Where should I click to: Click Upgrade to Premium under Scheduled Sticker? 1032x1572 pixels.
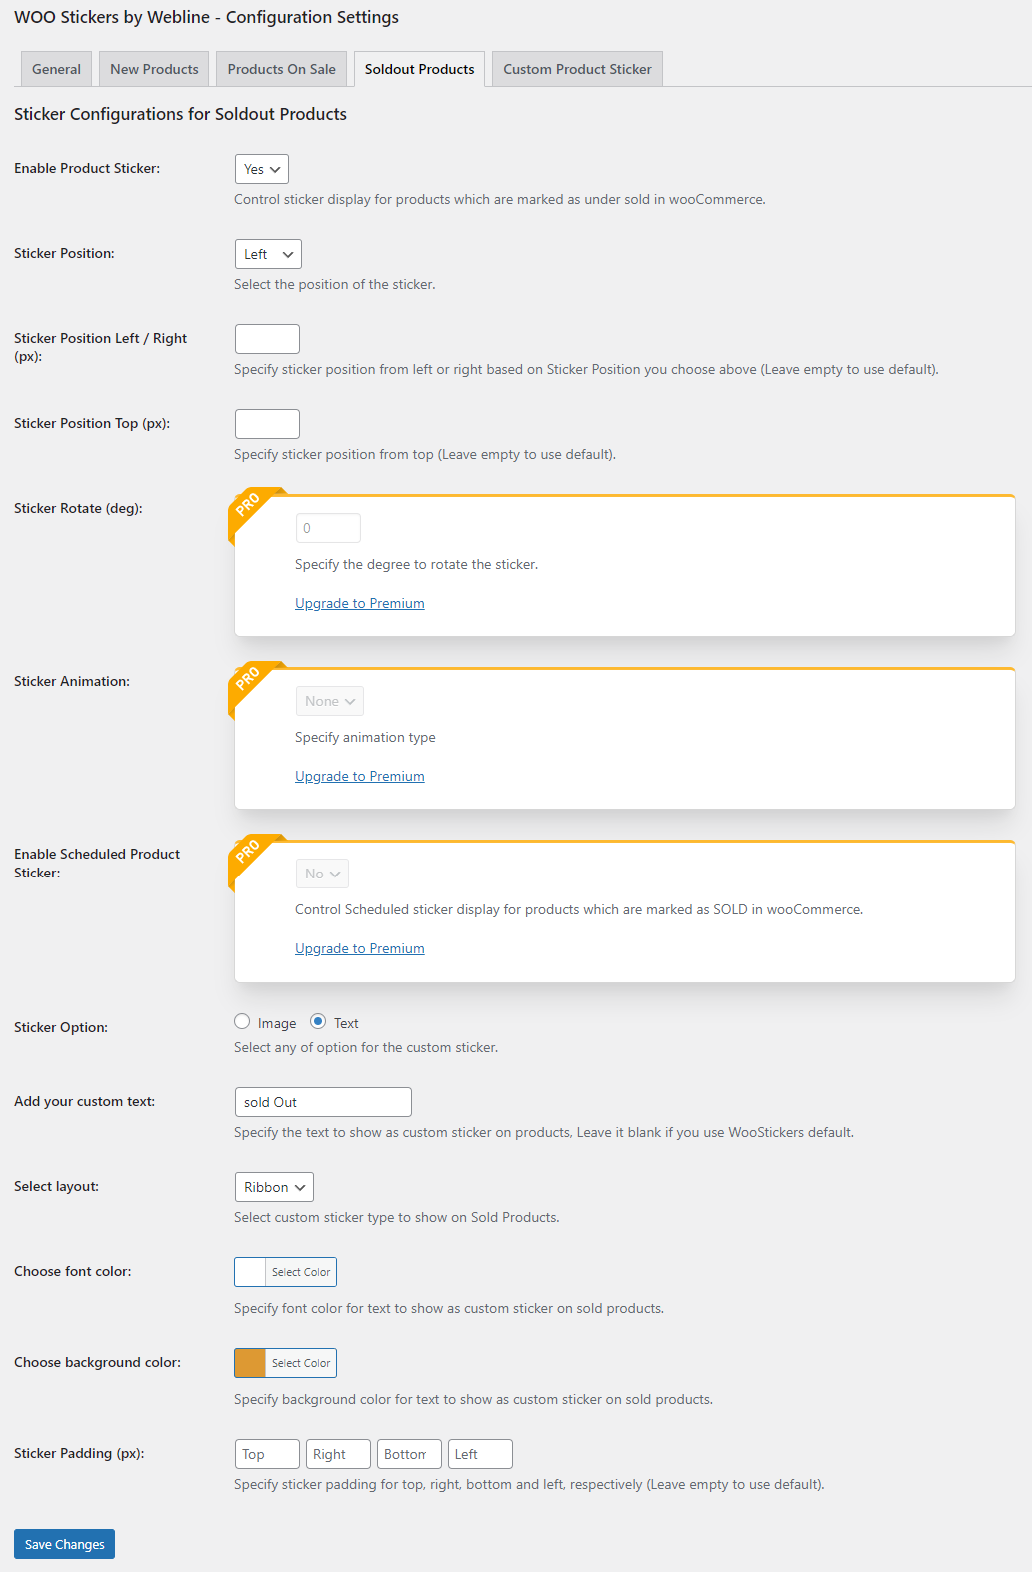360,948
